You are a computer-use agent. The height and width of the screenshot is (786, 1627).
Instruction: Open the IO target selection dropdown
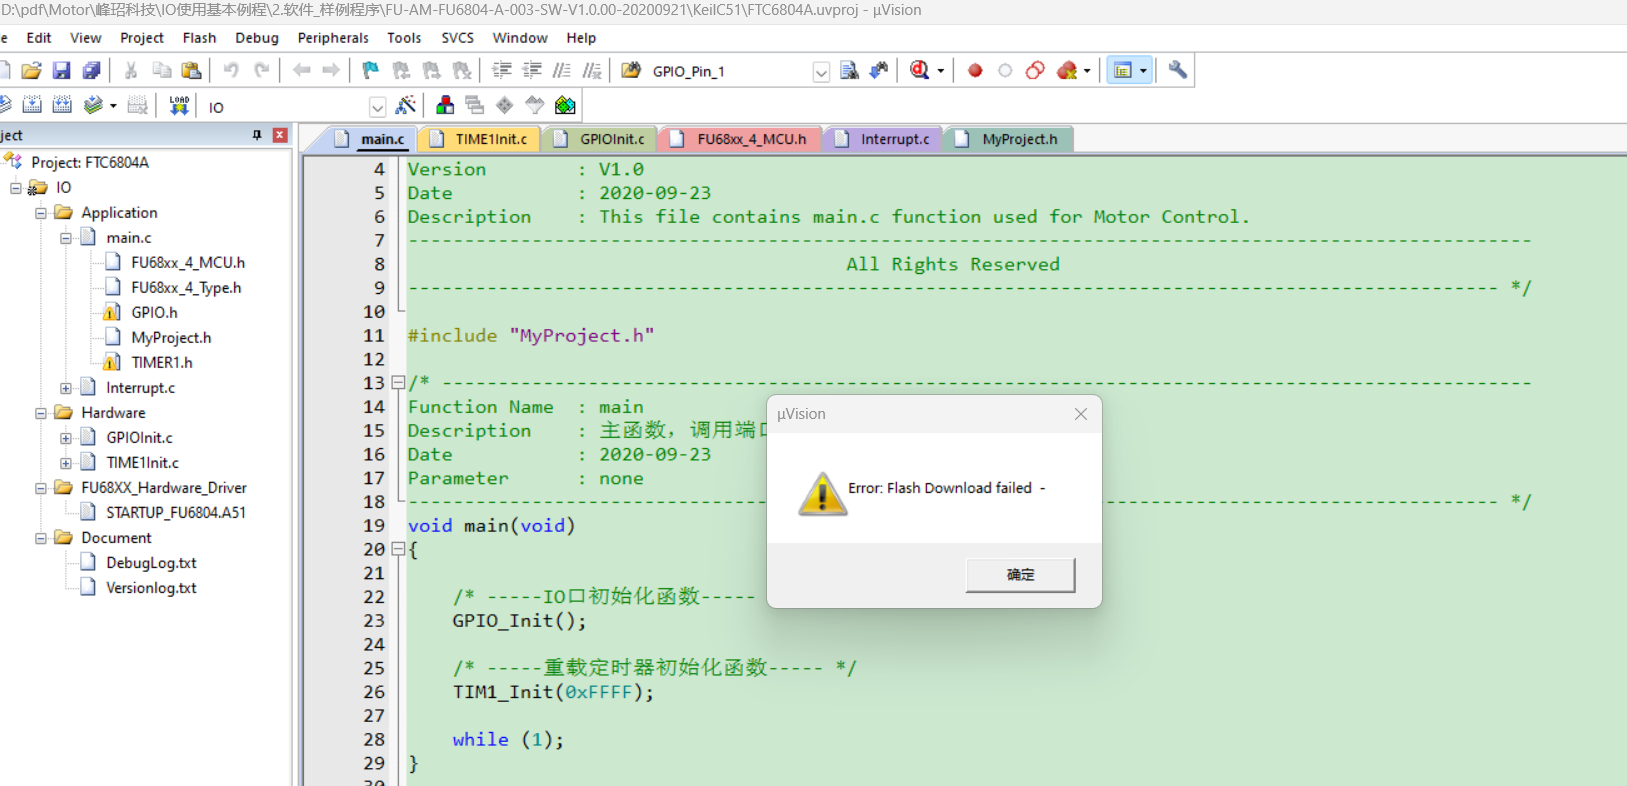point(377,107)
